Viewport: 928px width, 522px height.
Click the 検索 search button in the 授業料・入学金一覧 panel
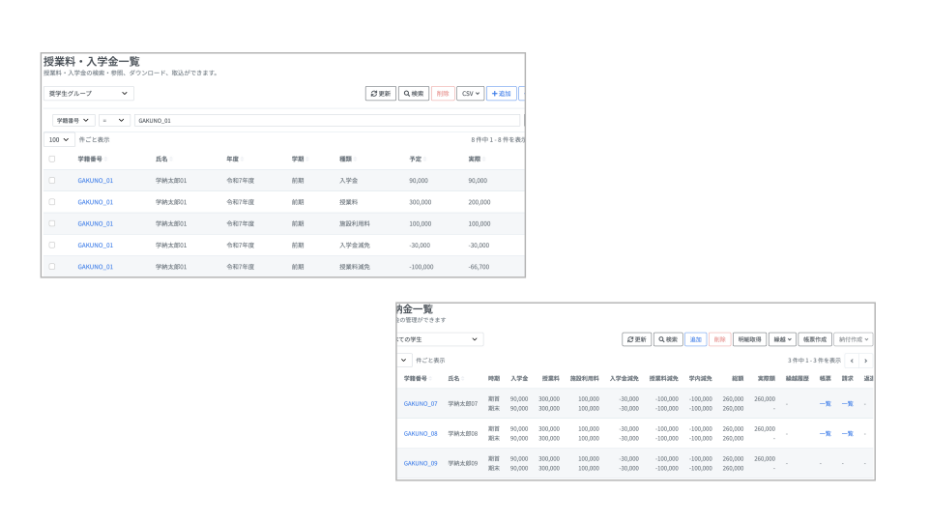pos(413,93)
